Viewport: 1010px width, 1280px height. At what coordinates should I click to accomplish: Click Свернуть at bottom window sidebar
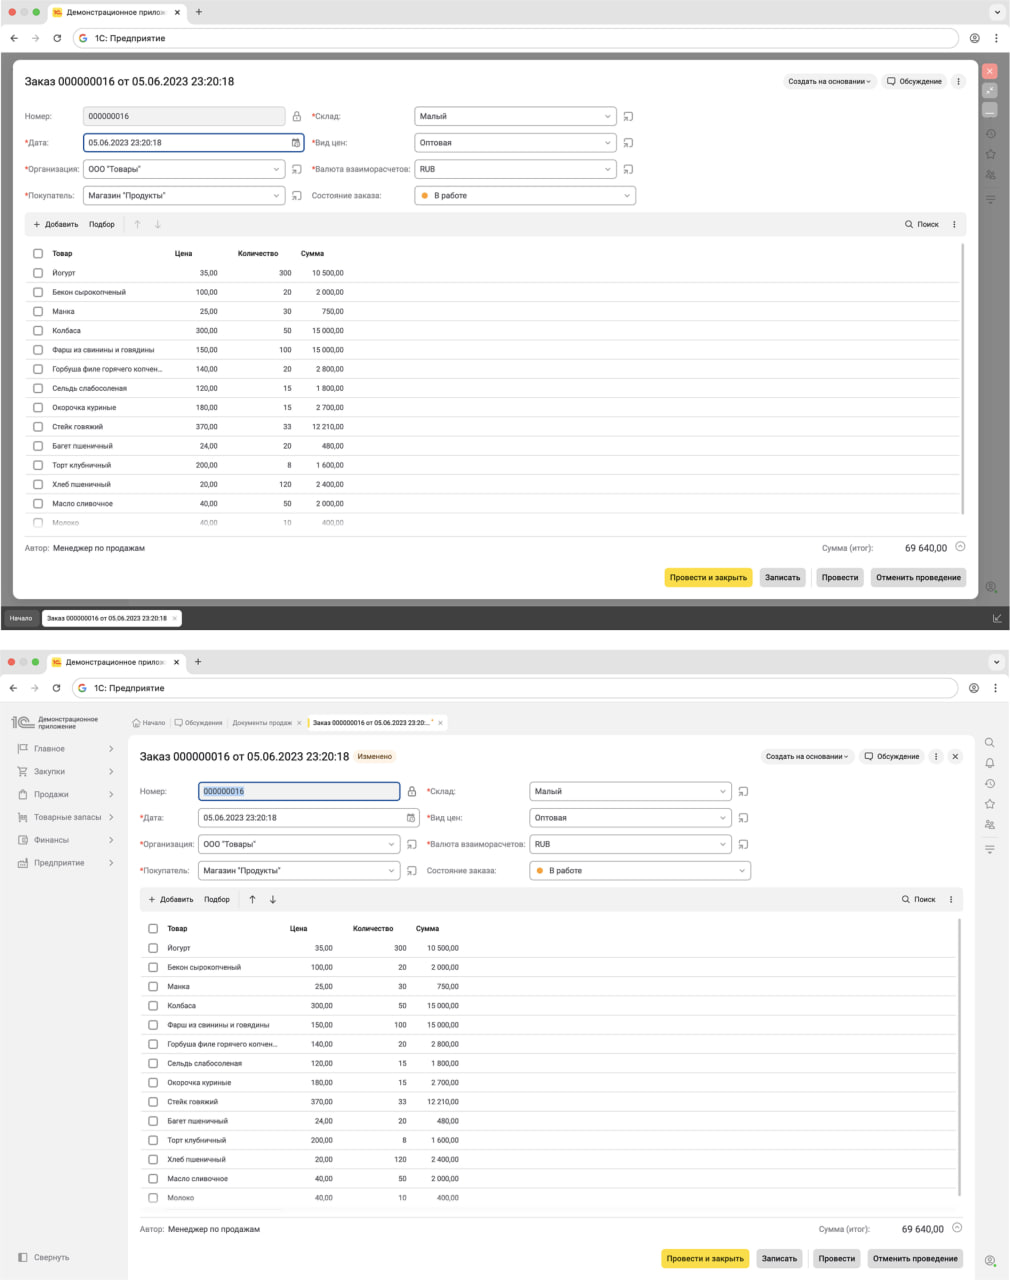[44, 1257]
